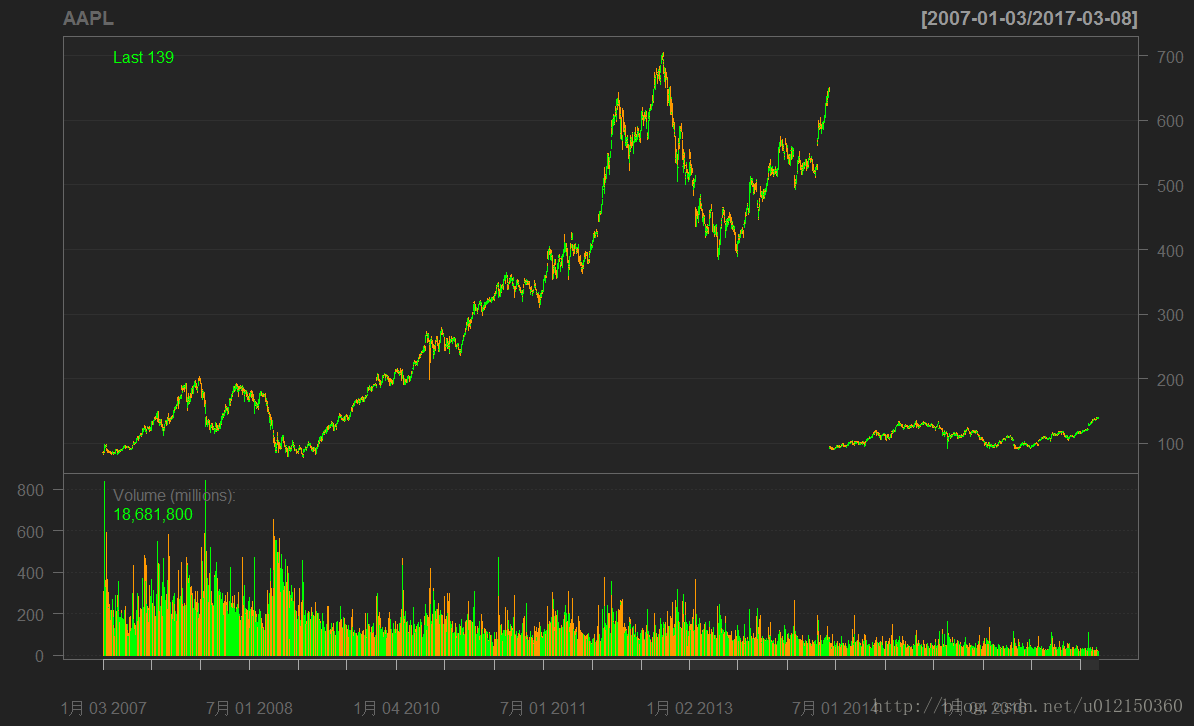The height and width of the screenshot is (726, 1194).
Task: Click the '1月 02 2013' date label
Action: (689, 708)
